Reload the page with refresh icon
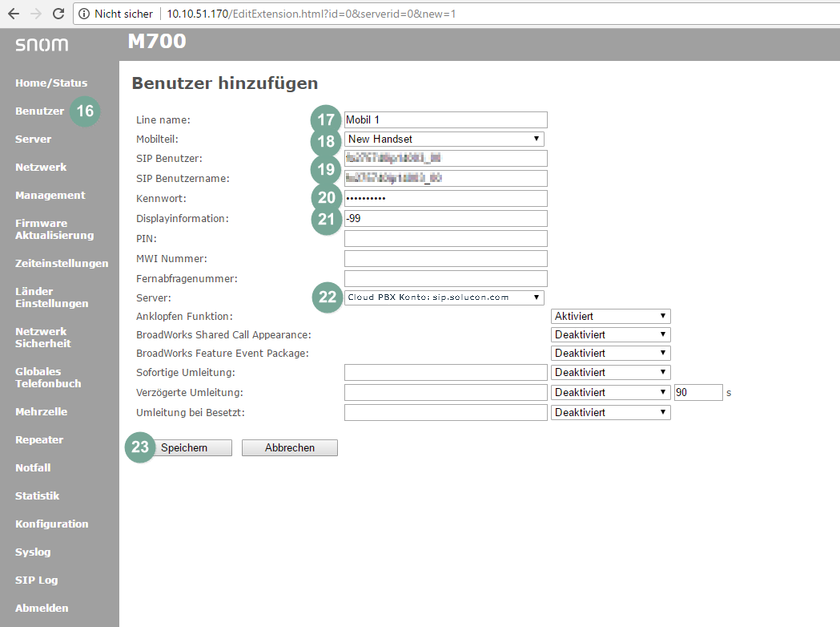Screen dimensions: 840x627 pyautogui.click(x=58, y=14)
